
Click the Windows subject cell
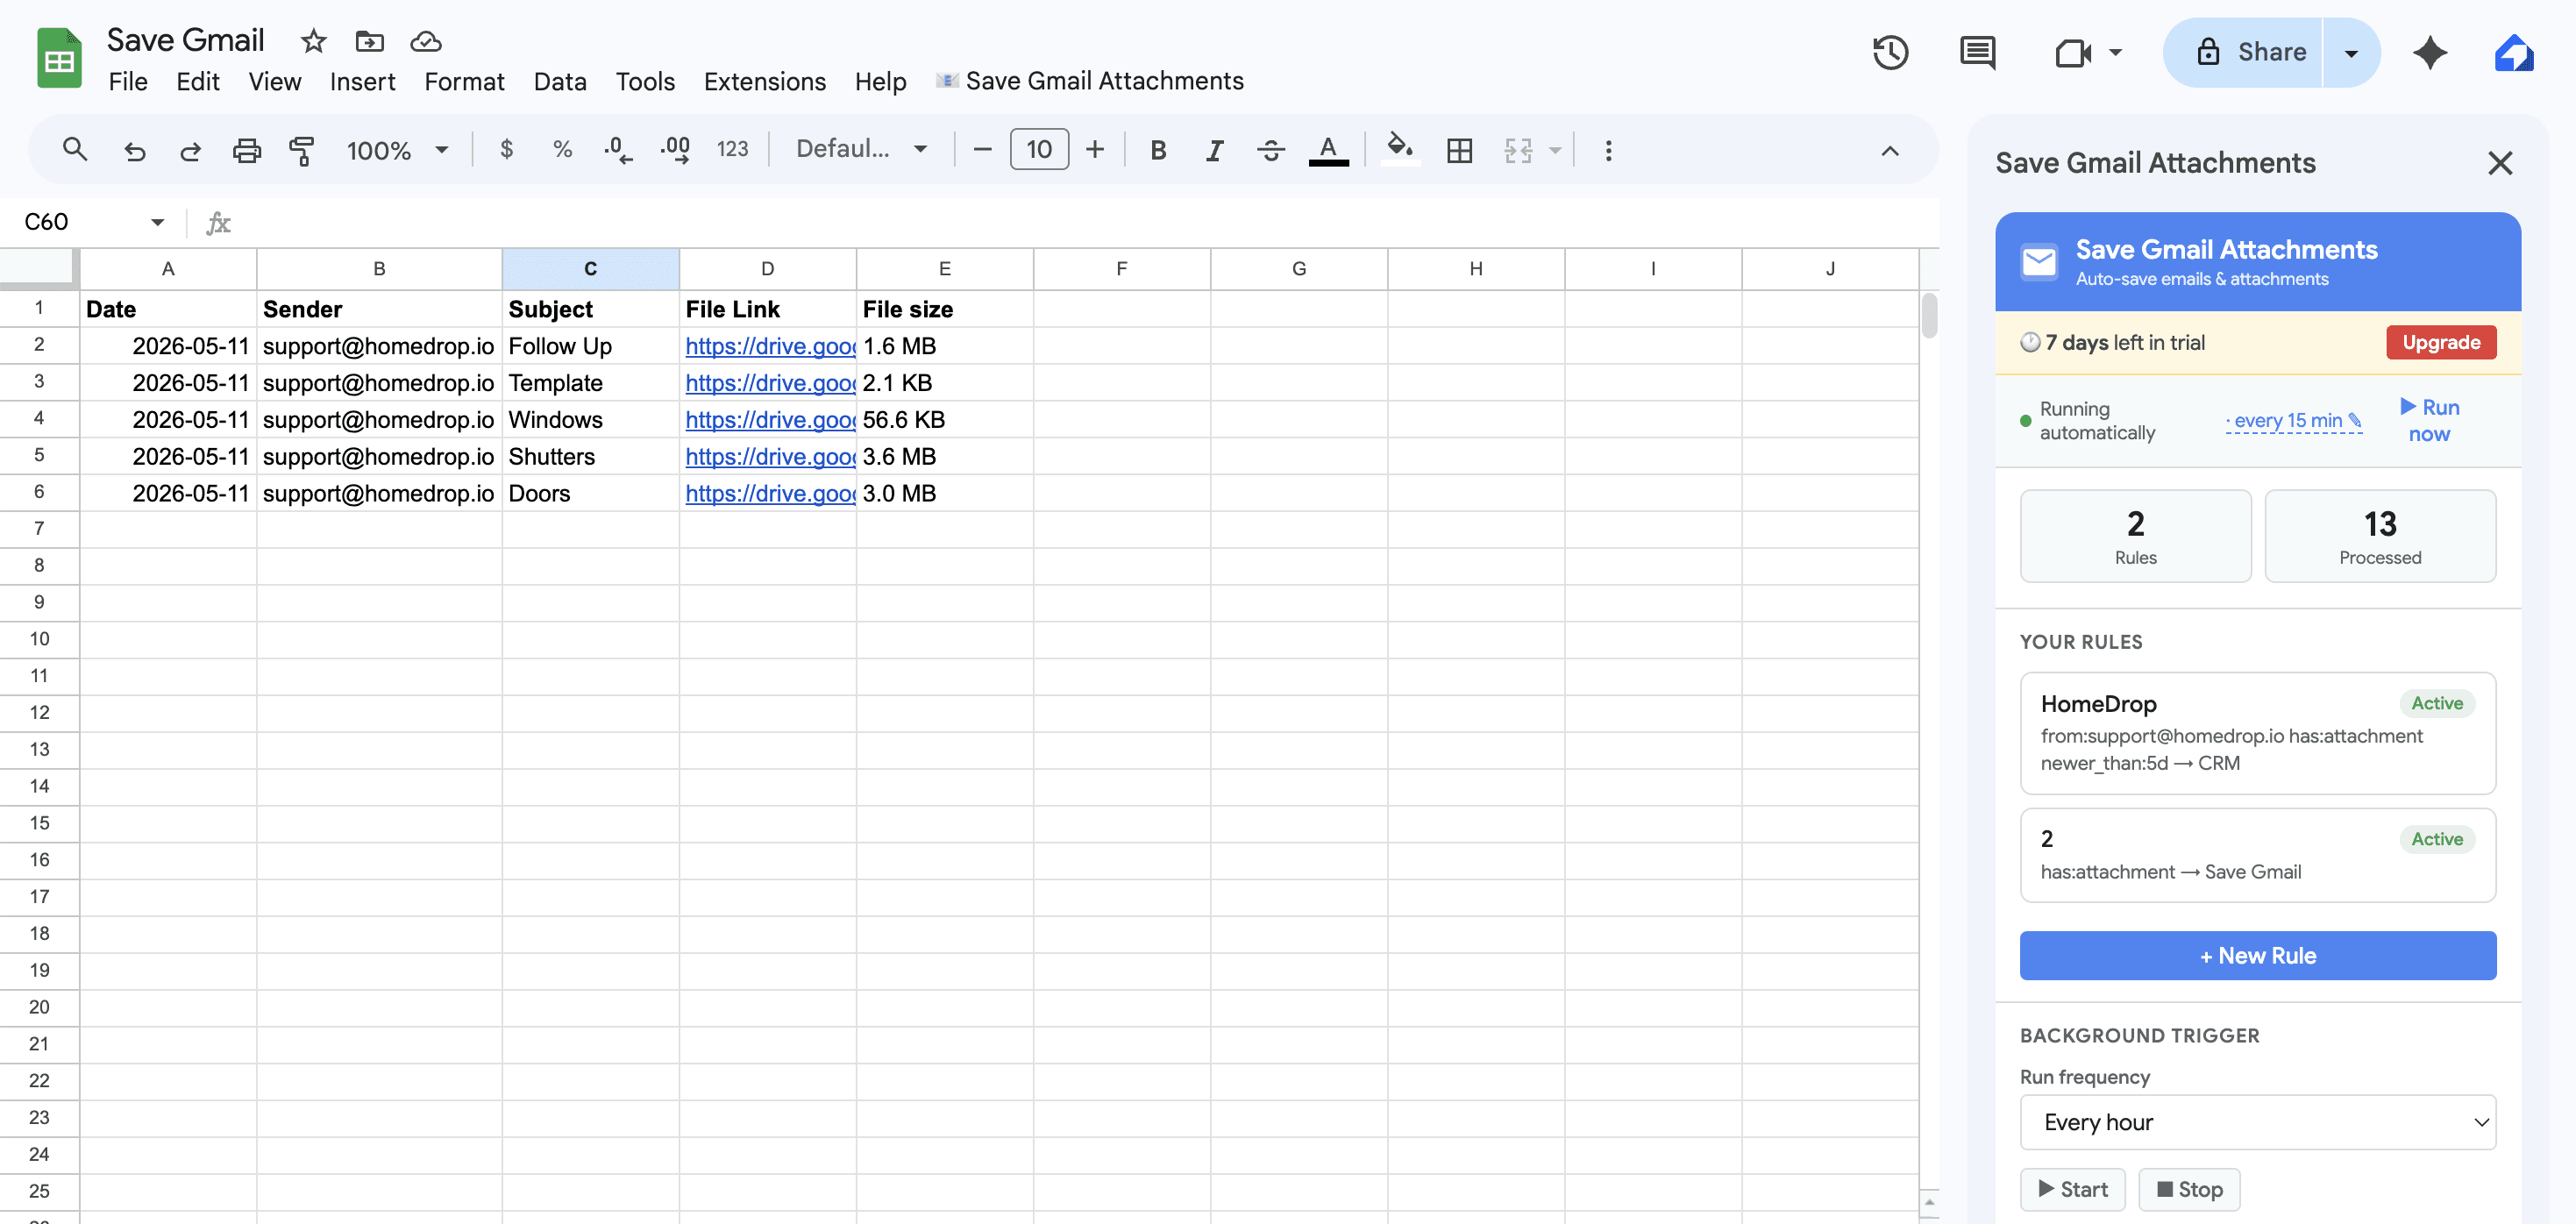(x=590, y=420)
